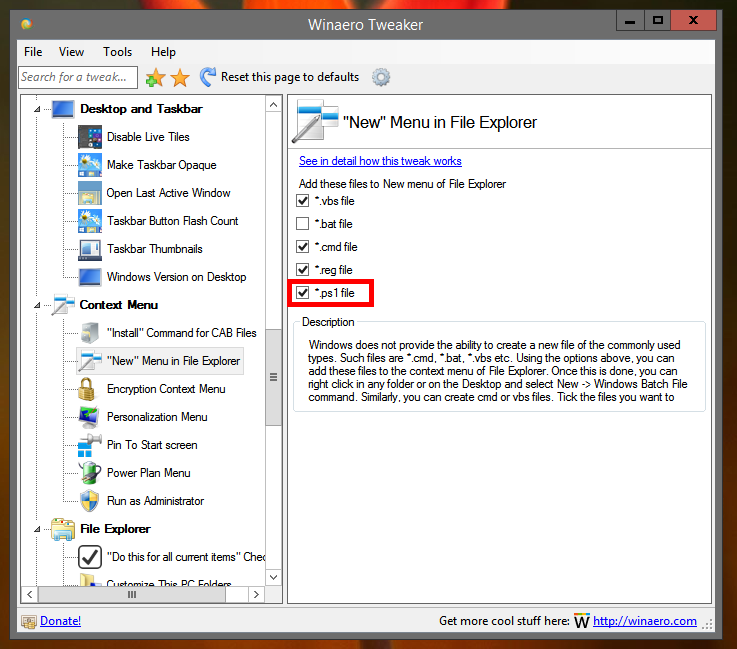Screen dimensions: 737x649
Task: Click the Winaero Tweaker title bar app icon
Action: 26,23
